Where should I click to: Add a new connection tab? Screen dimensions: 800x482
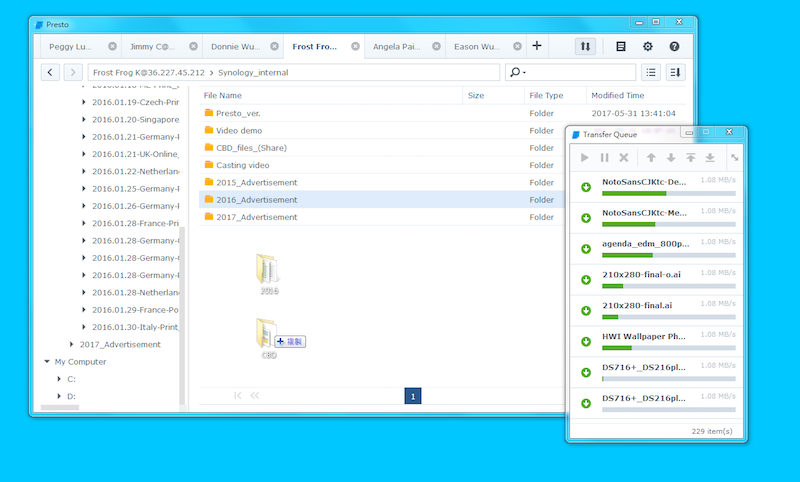click(x=537, y=46)
